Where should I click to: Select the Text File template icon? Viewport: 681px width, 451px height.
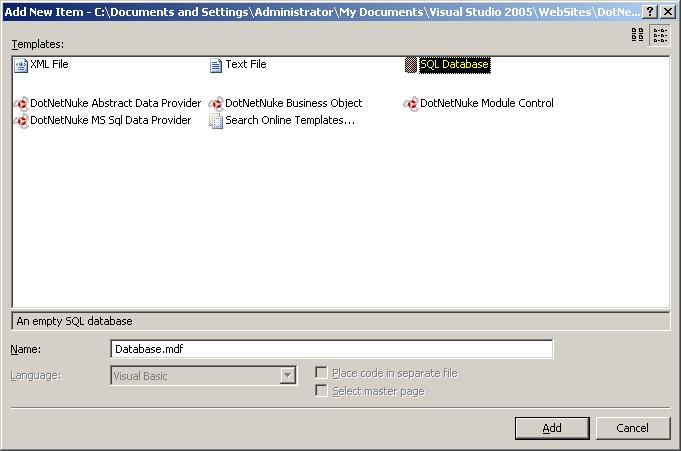coord(216,65)
